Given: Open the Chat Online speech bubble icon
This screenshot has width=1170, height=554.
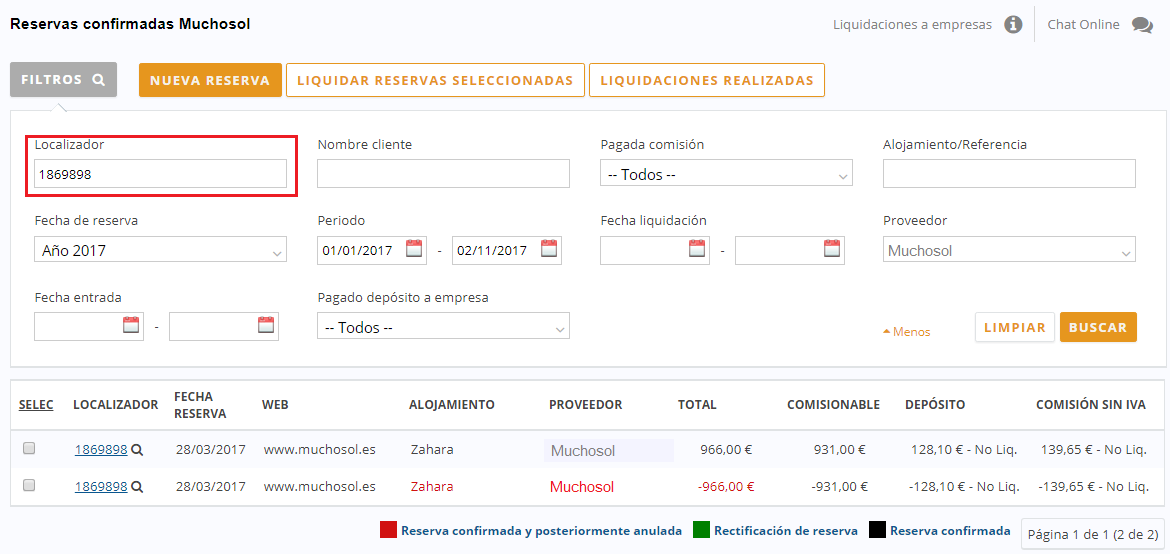Looking at the screenshot, I should tap(1142, 25).
